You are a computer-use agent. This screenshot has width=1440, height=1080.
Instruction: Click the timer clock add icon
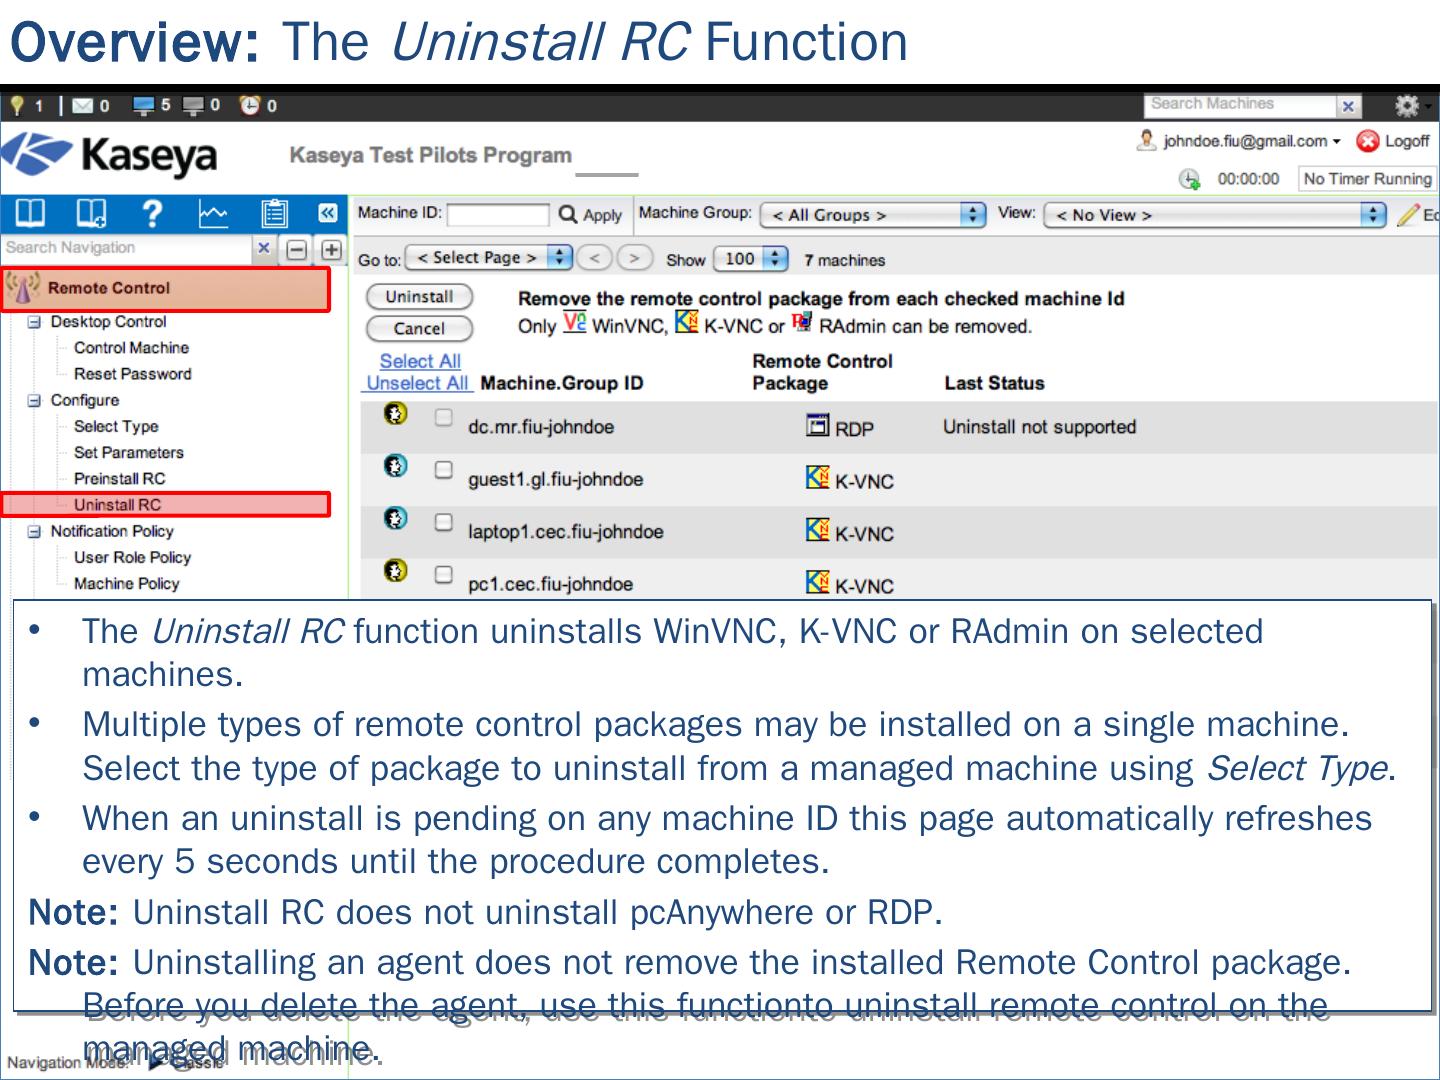coord(1189,179)
